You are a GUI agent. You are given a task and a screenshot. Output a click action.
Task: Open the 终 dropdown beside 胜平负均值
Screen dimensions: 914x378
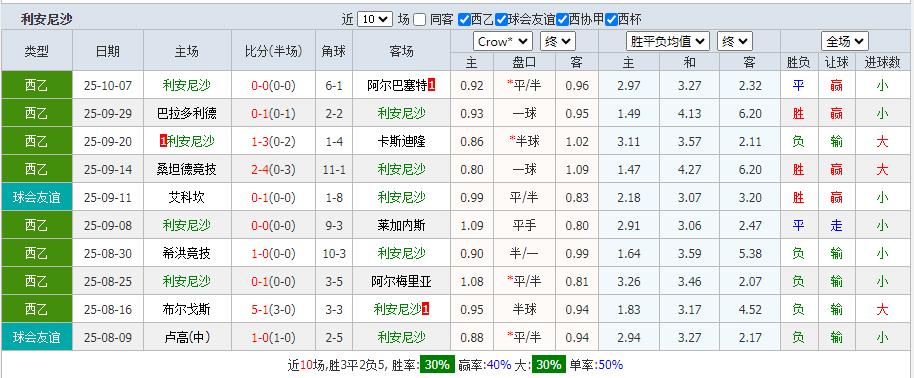(x=734, y=41)
